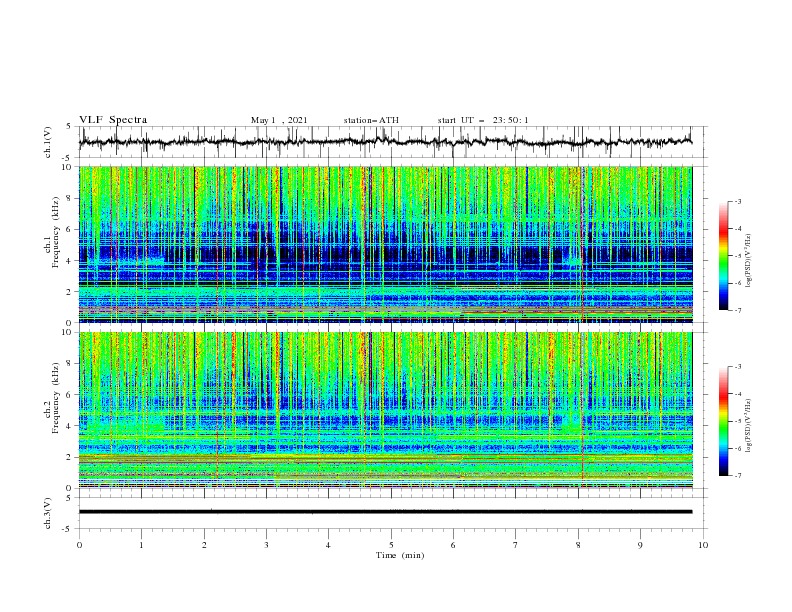792x612 pixels.
Task: Click the ch.3 voltage flat trace
Action: [x=386, y=512]
